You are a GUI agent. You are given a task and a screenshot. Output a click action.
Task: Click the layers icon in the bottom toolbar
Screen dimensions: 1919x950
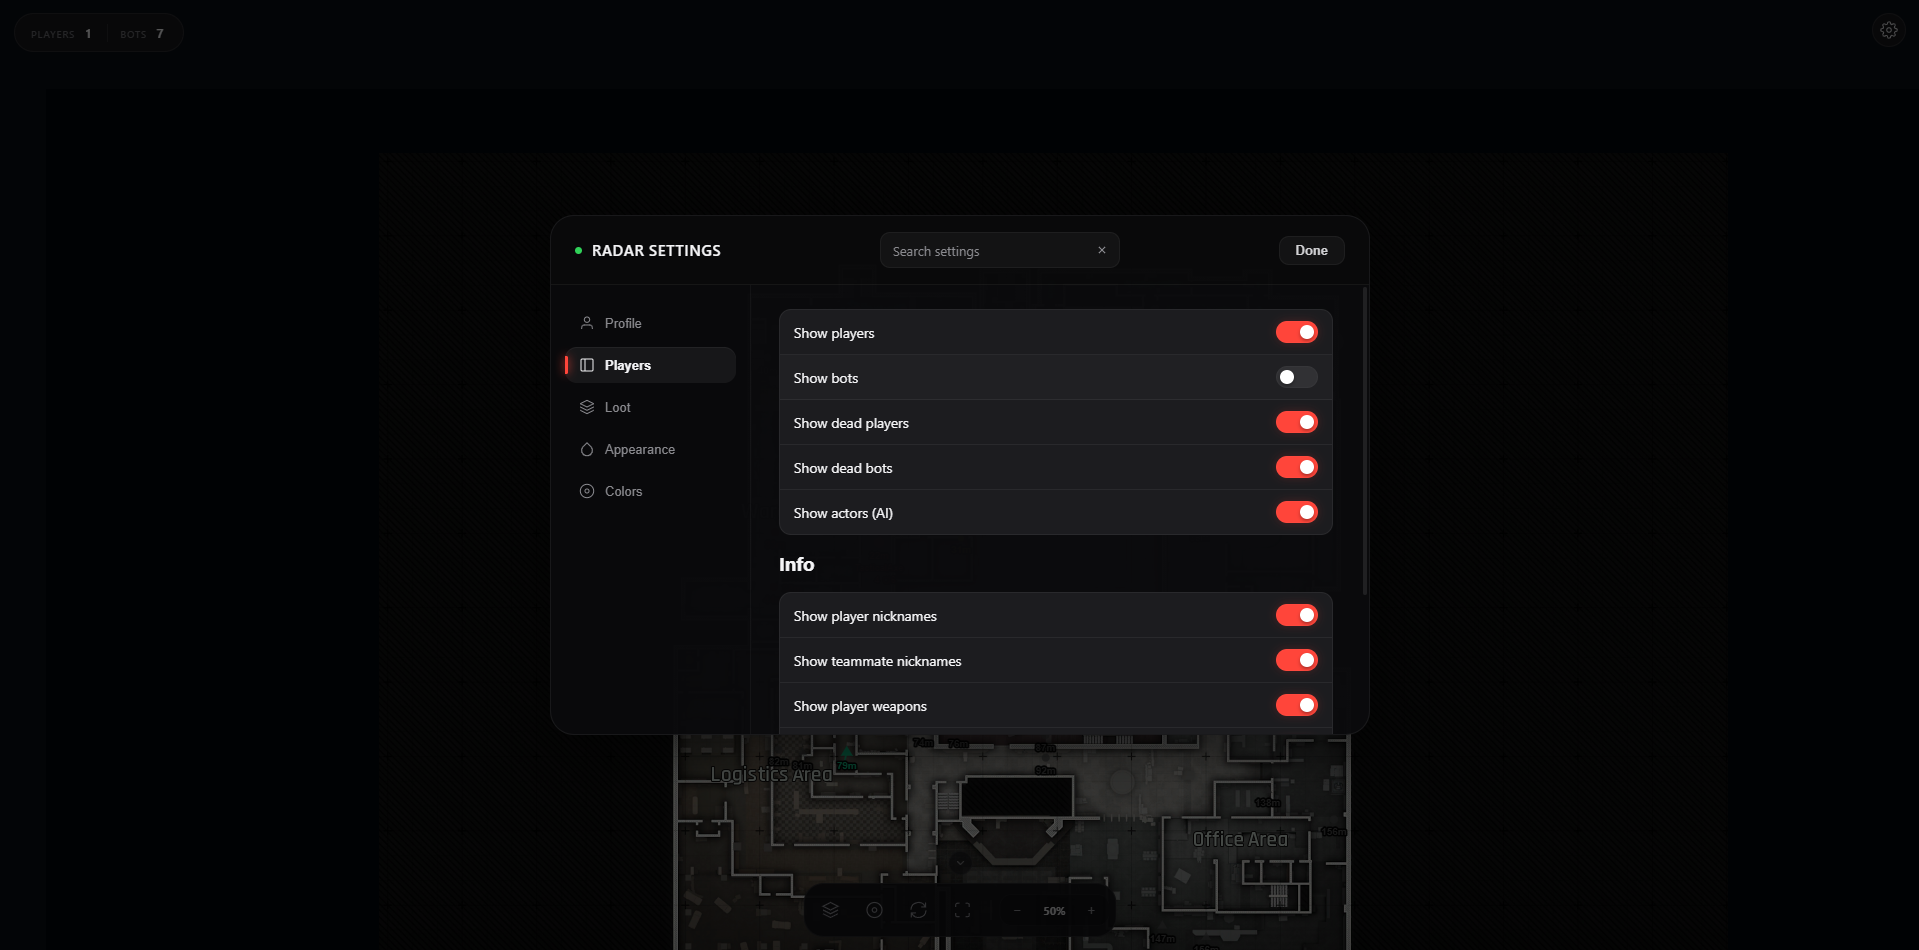tap(830, 910)
